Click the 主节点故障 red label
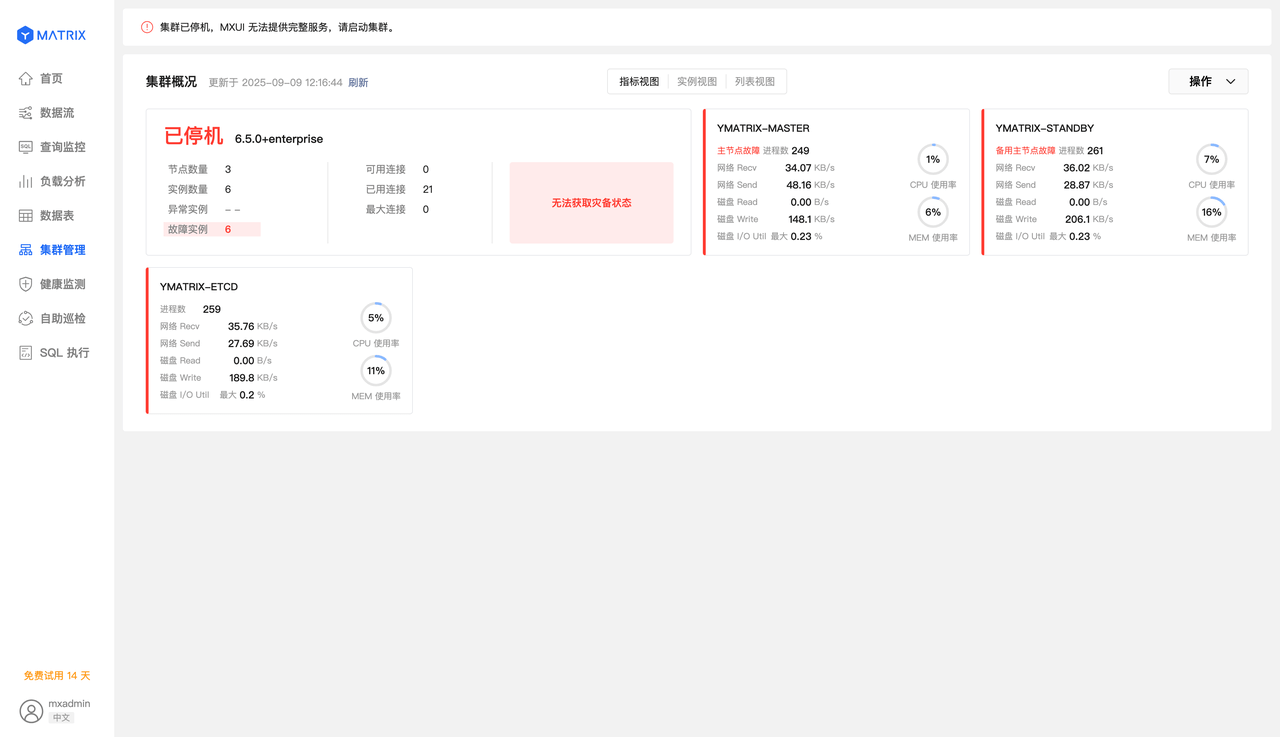Screen dimensions: 1280x737 pos(738,151)
